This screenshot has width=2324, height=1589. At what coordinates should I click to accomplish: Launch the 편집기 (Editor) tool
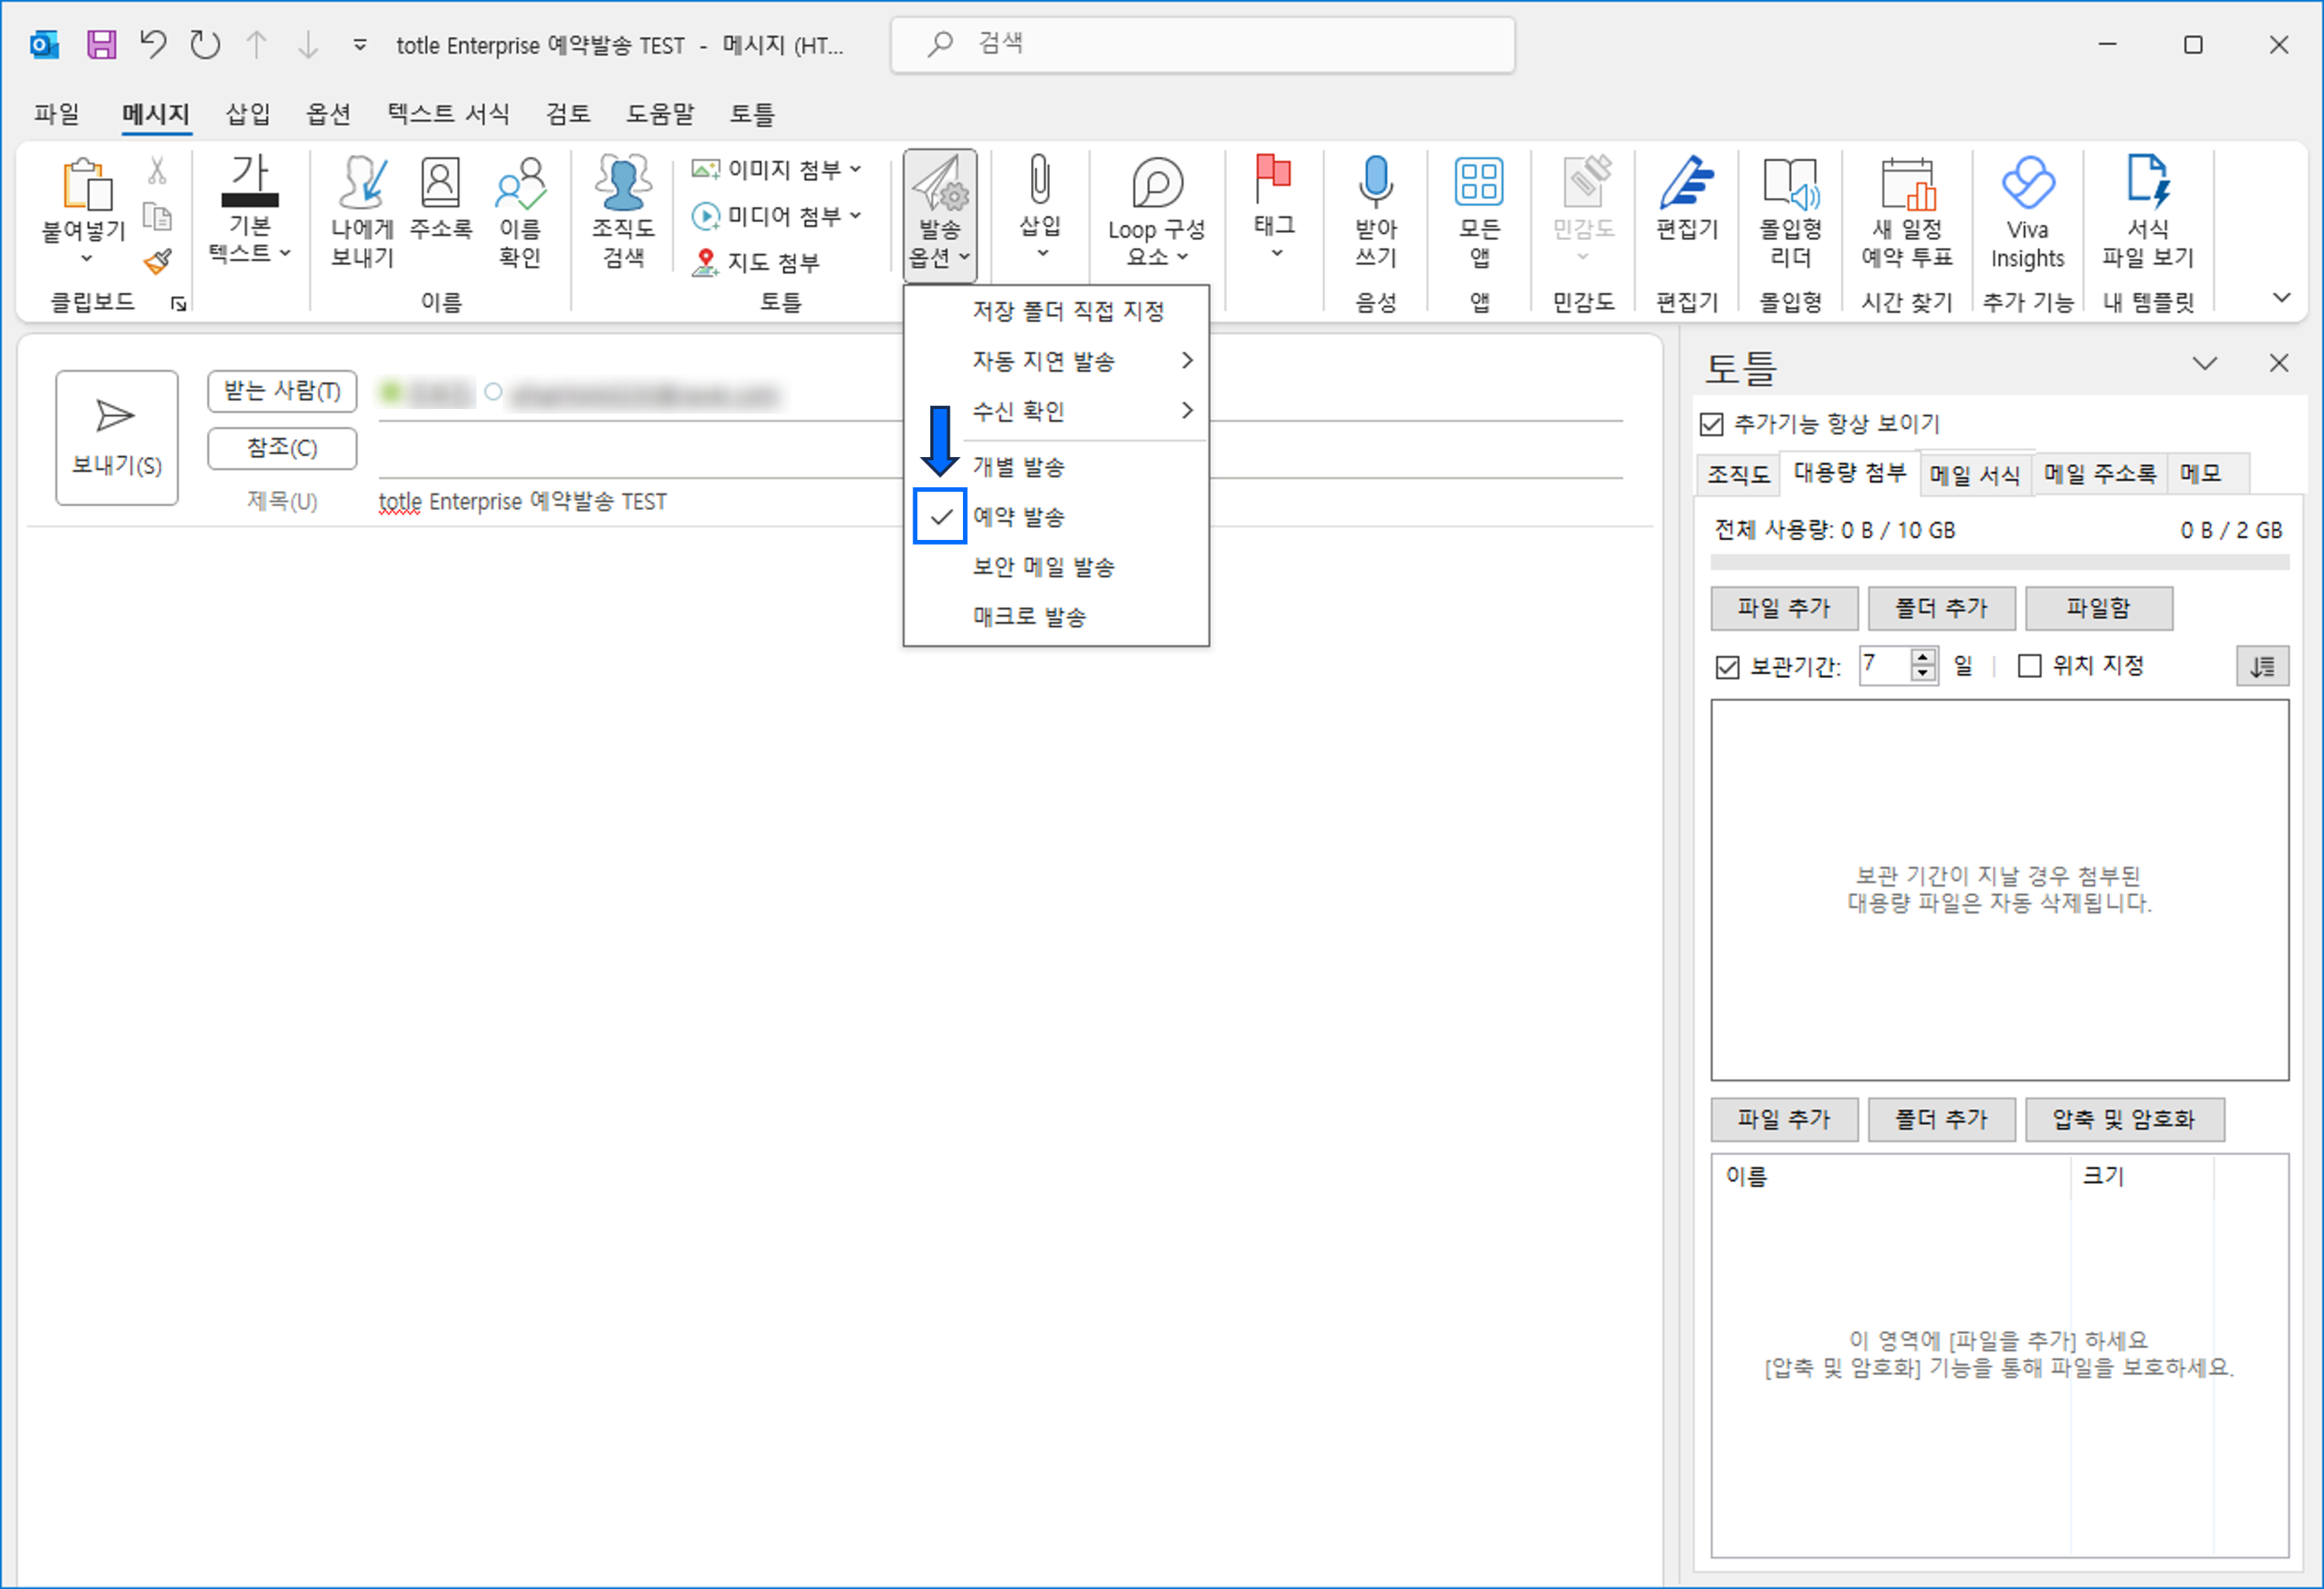(1687, 213)
